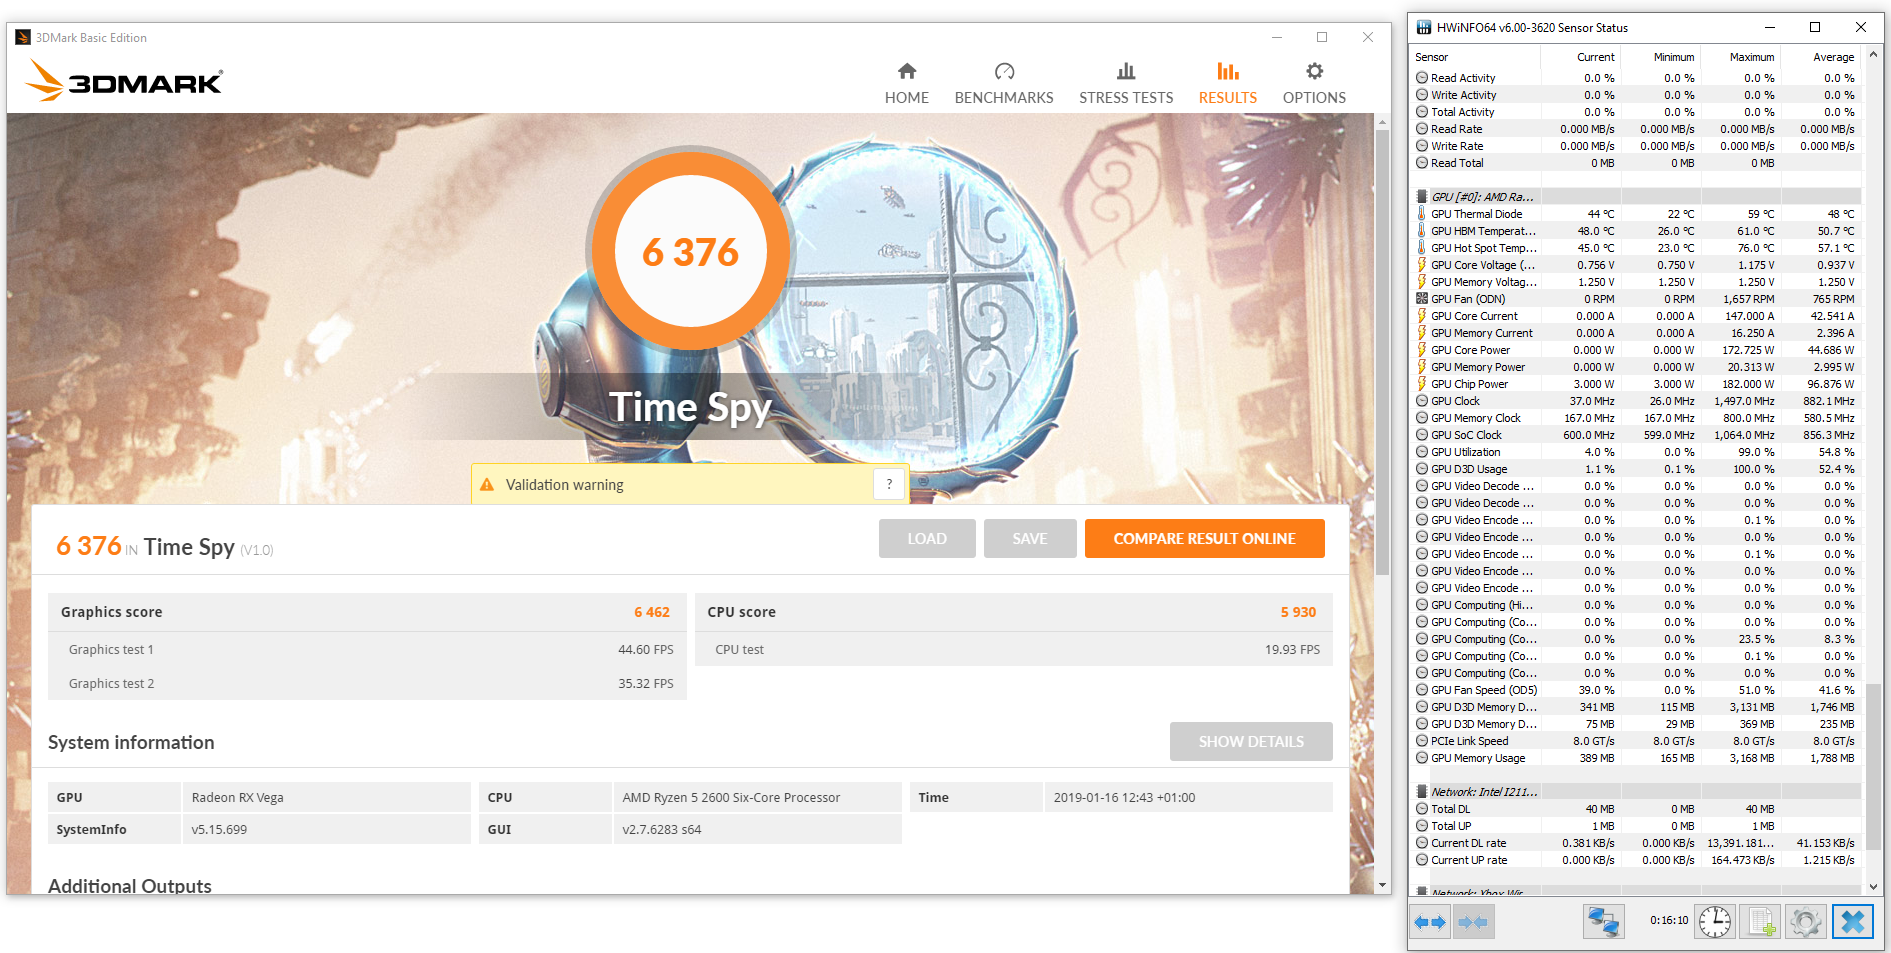
Task: Select the GPU Fan Speed (OD5) row
Action: coord(1636,690)
